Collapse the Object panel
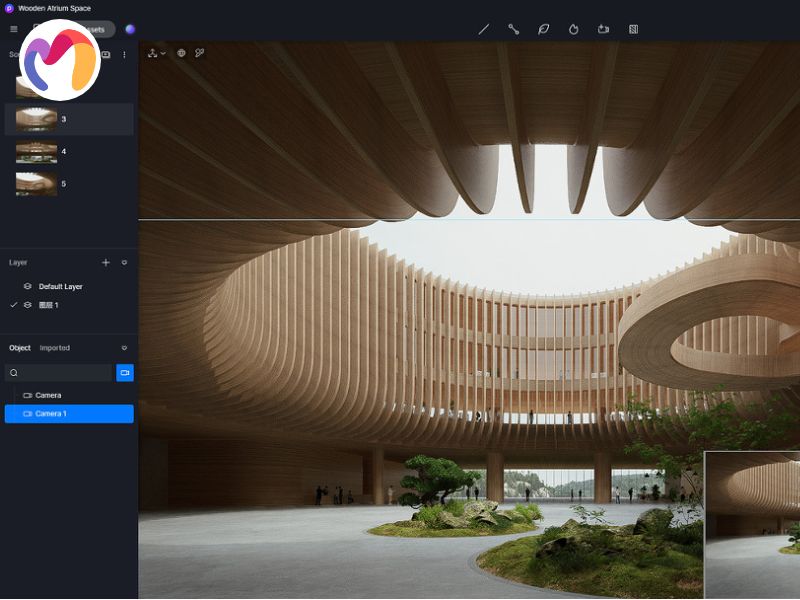 [x=124, y=348]
